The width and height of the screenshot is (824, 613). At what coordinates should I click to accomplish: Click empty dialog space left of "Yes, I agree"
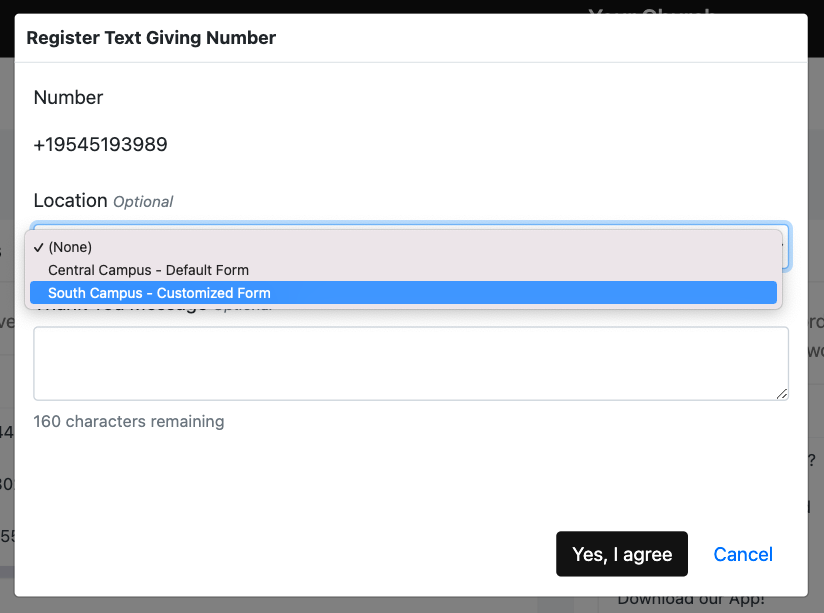pyautogui.click(x=300, y=554)
